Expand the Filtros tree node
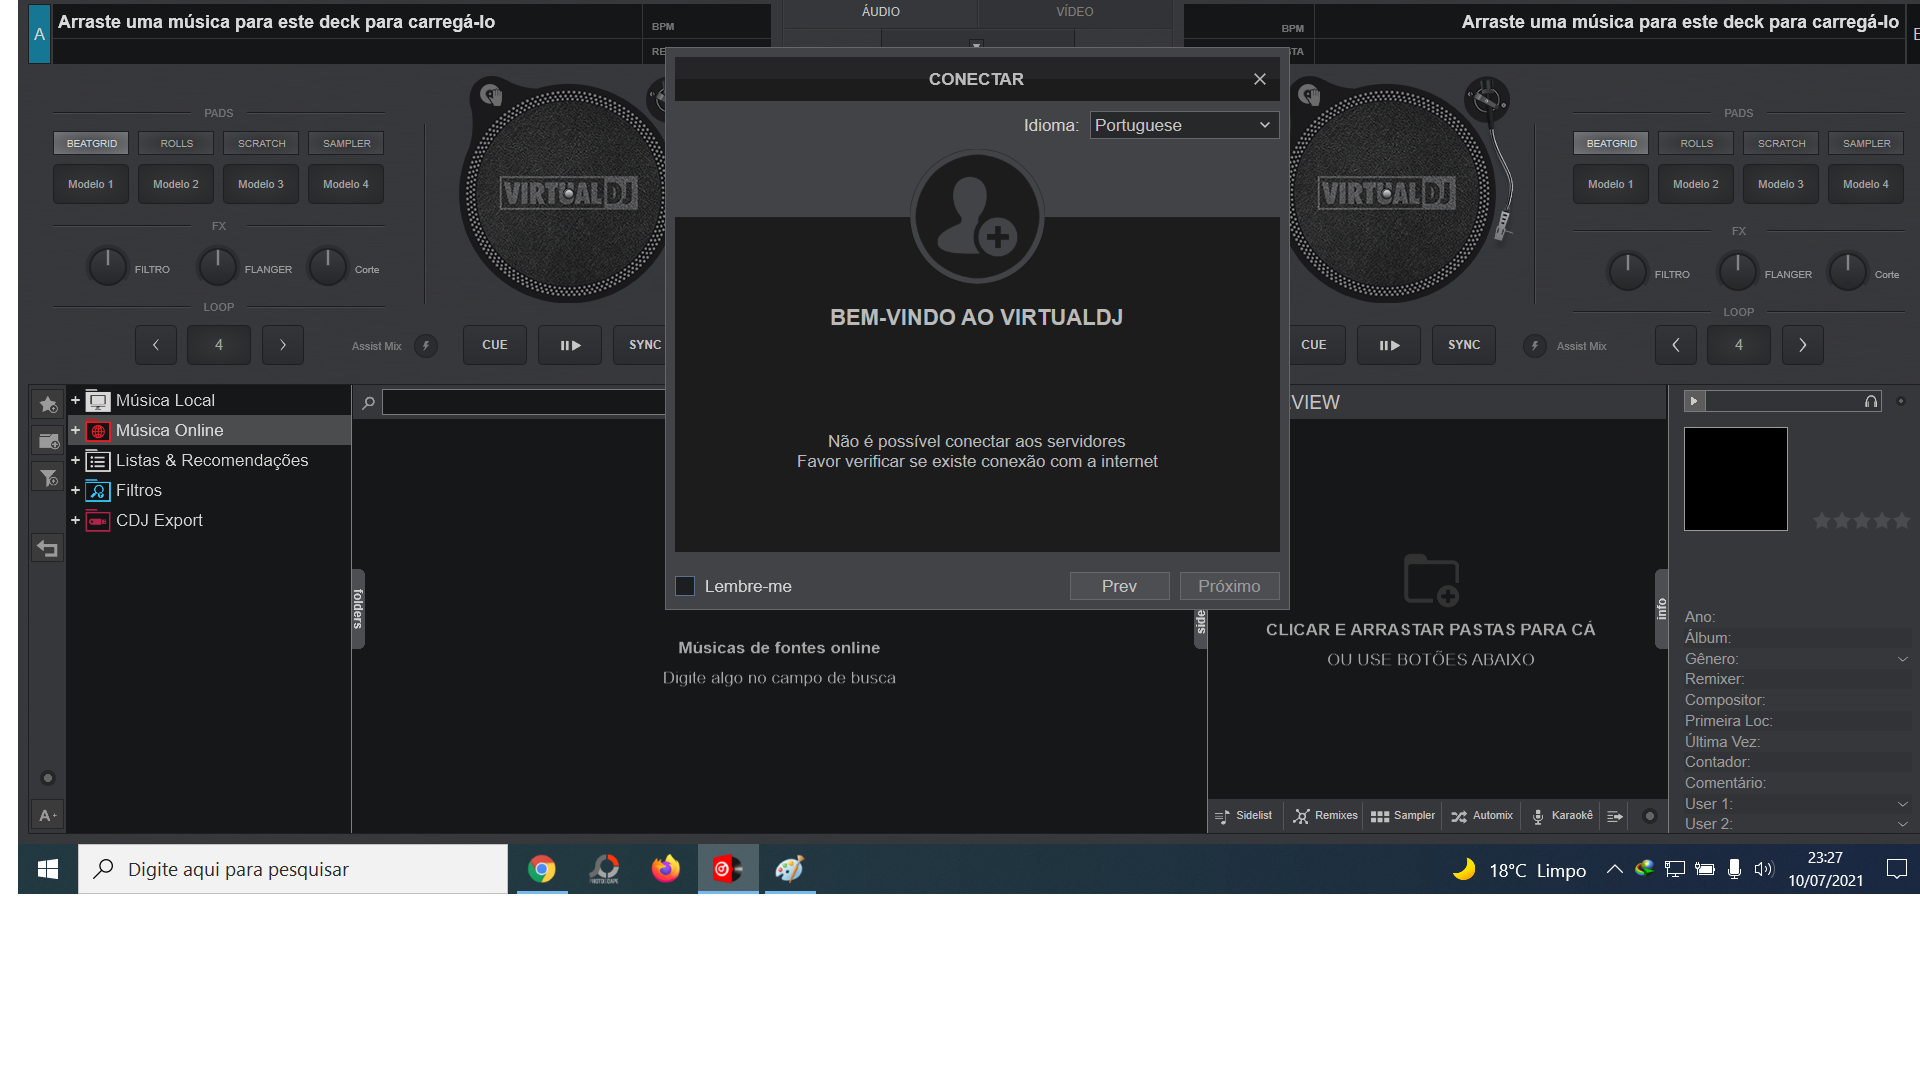 [x=75, y=490]
